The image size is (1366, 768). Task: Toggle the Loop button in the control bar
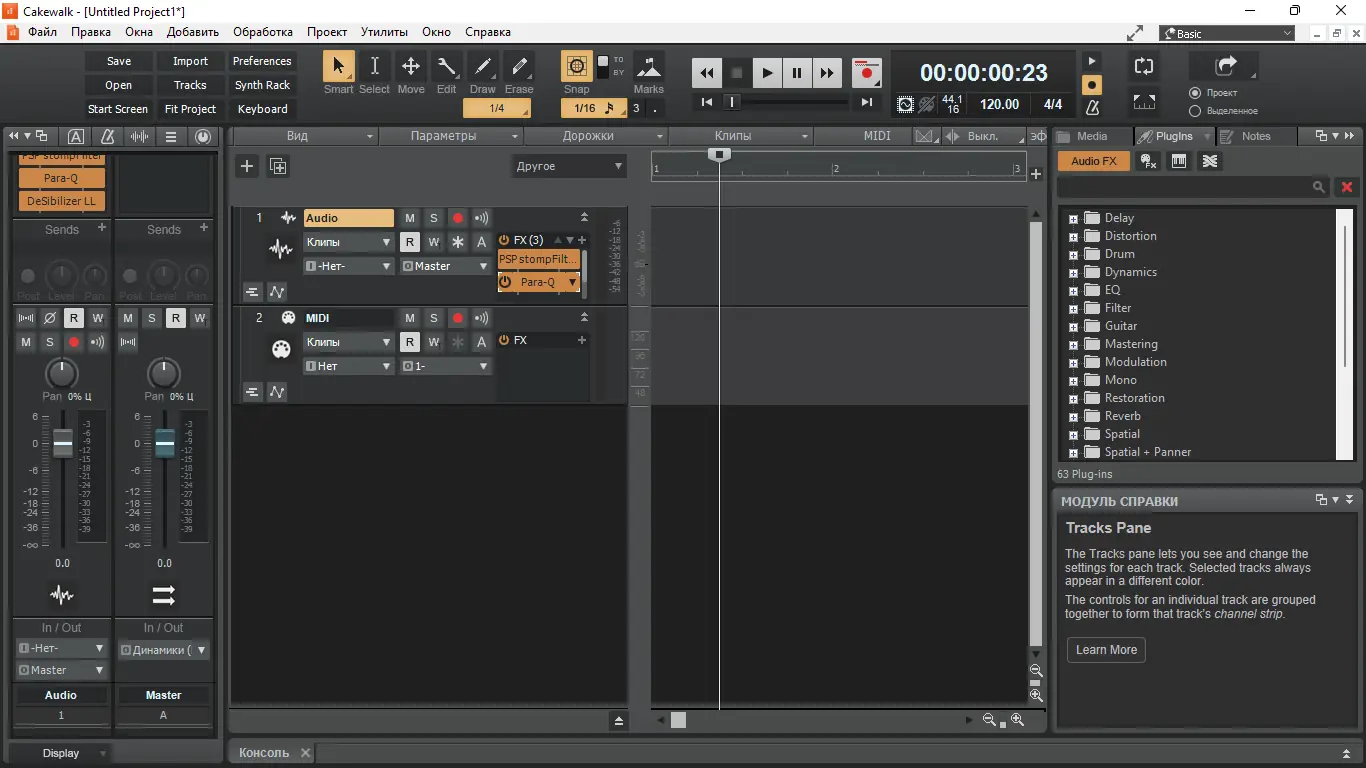1144,67
